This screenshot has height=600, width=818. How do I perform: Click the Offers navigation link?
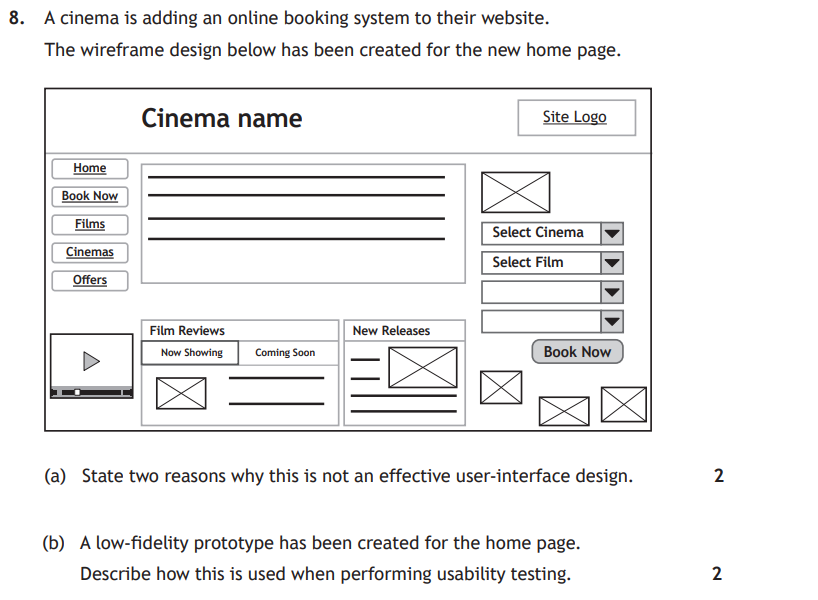pyautogui.click(x=90, y=281)
